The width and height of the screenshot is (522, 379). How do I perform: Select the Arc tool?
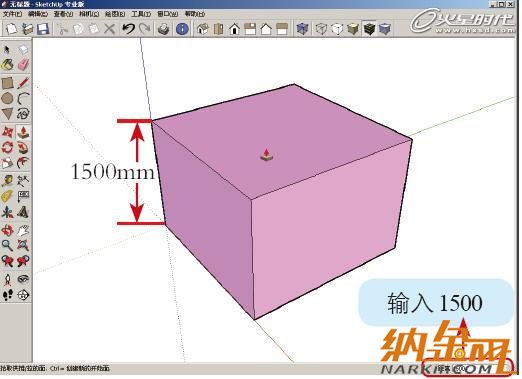(23, 99)
